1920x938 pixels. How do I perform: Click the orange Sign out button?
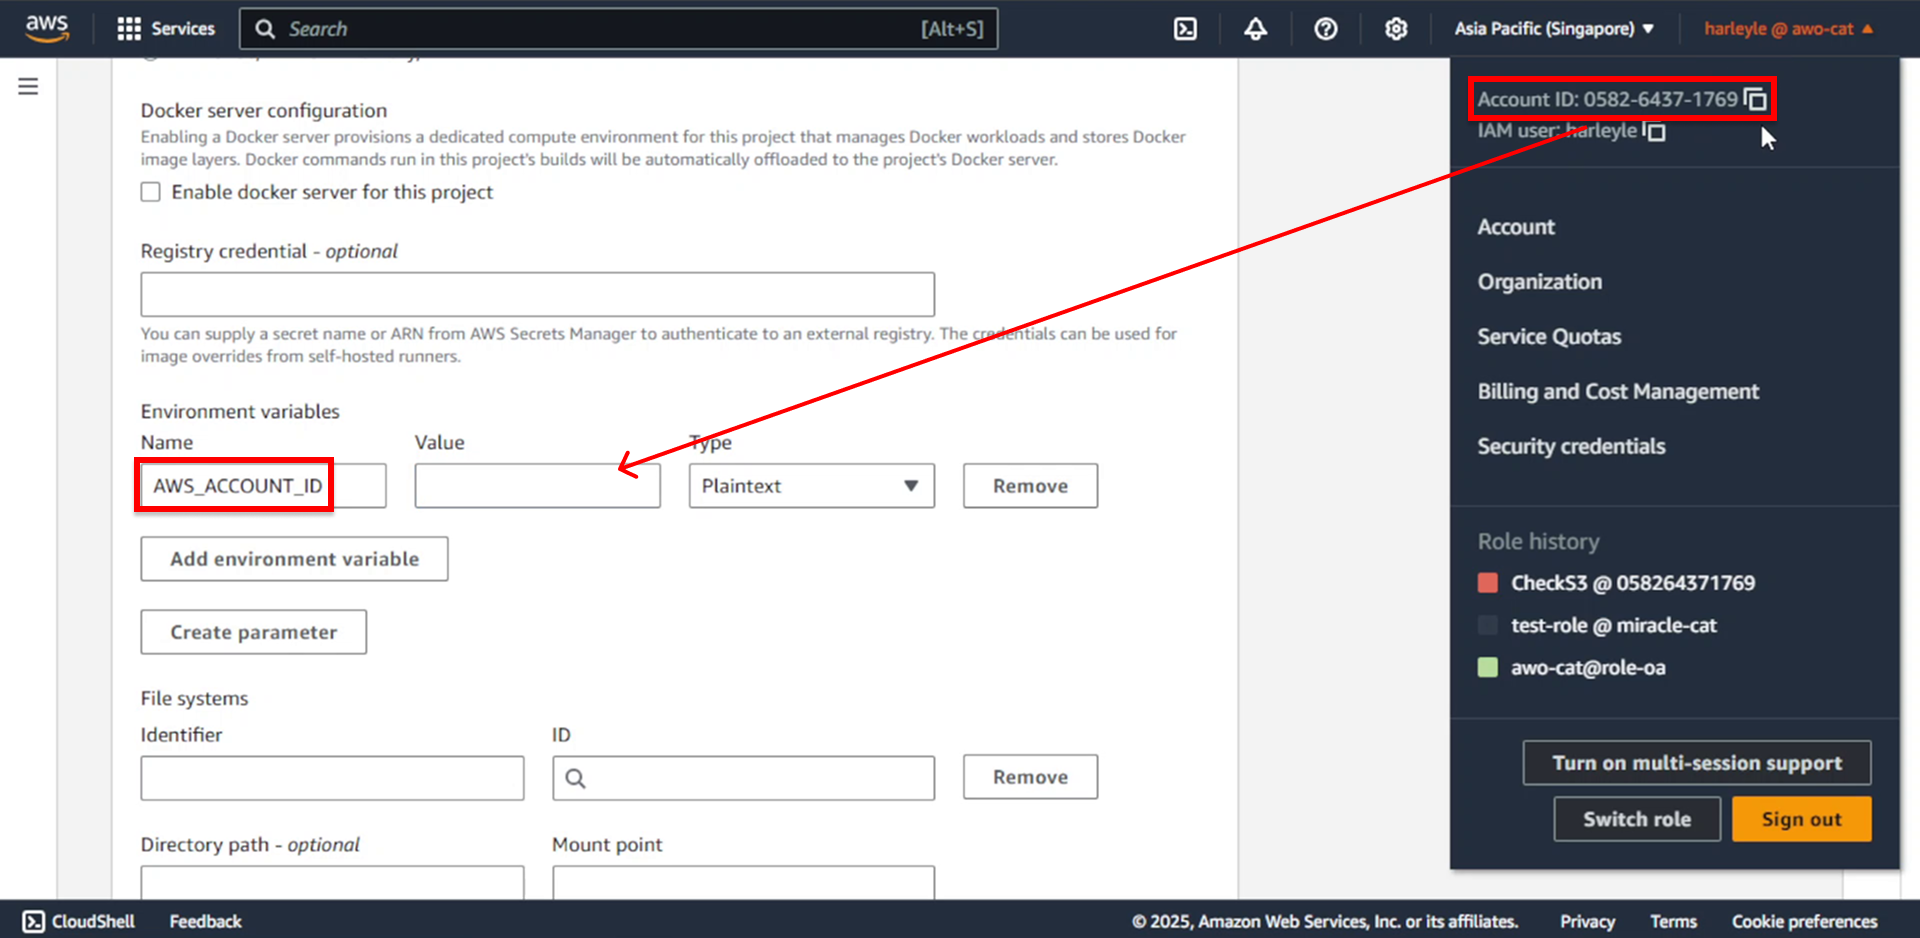pyautogui.click(x=1801, y=819)
